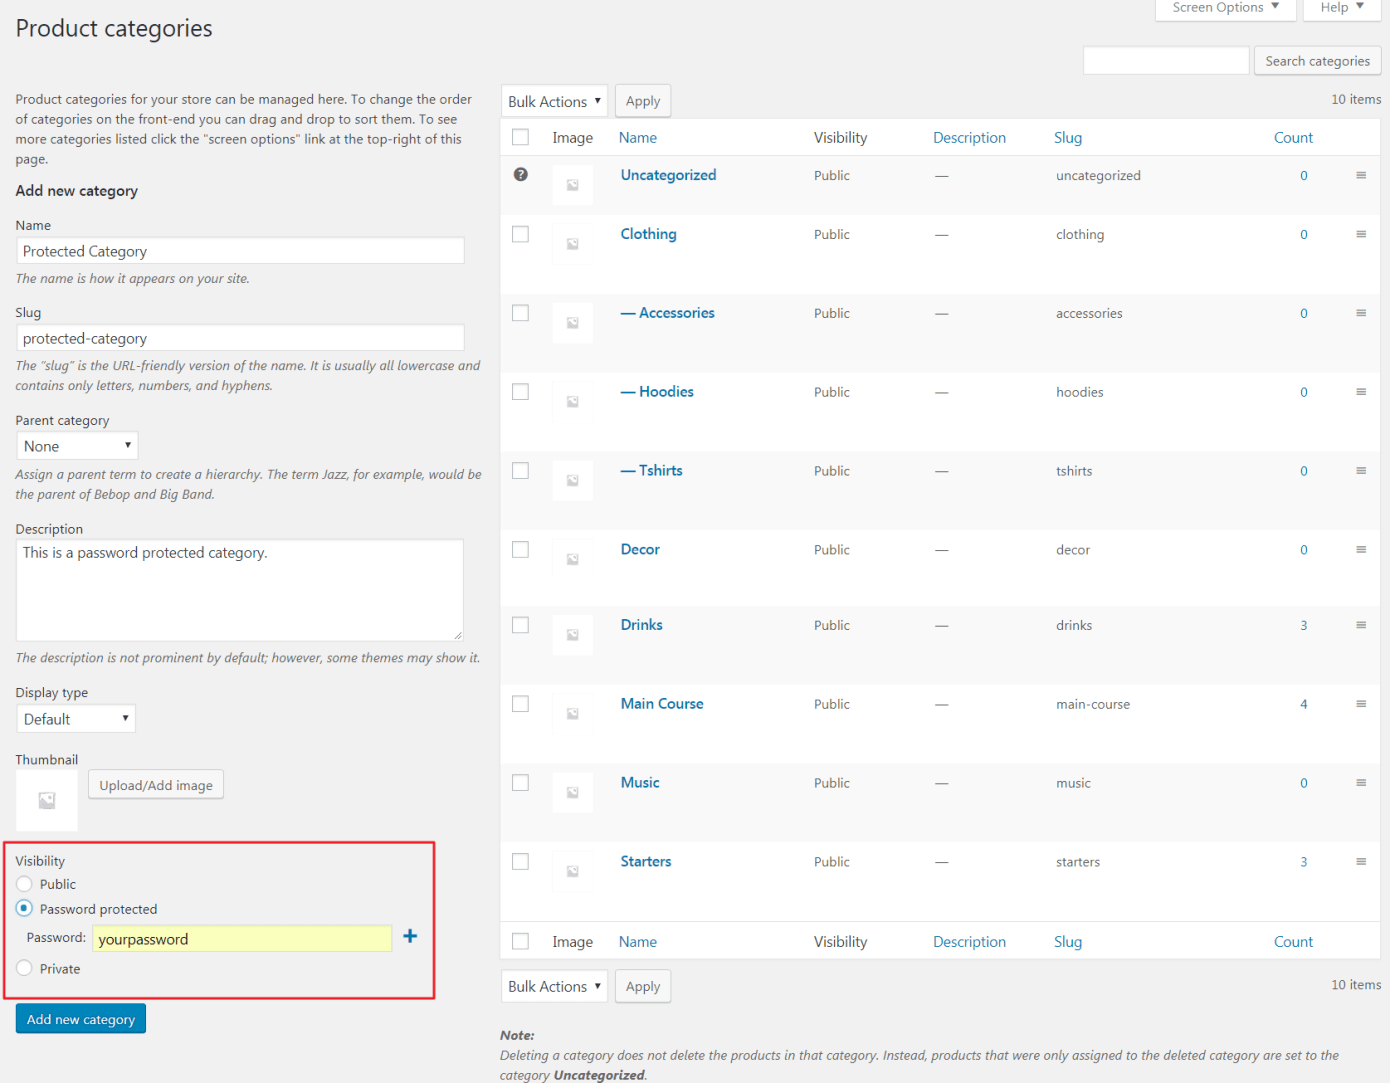Click the reorder handle on the Starters row
1390x1083 pixels.
pos(1361,861)
